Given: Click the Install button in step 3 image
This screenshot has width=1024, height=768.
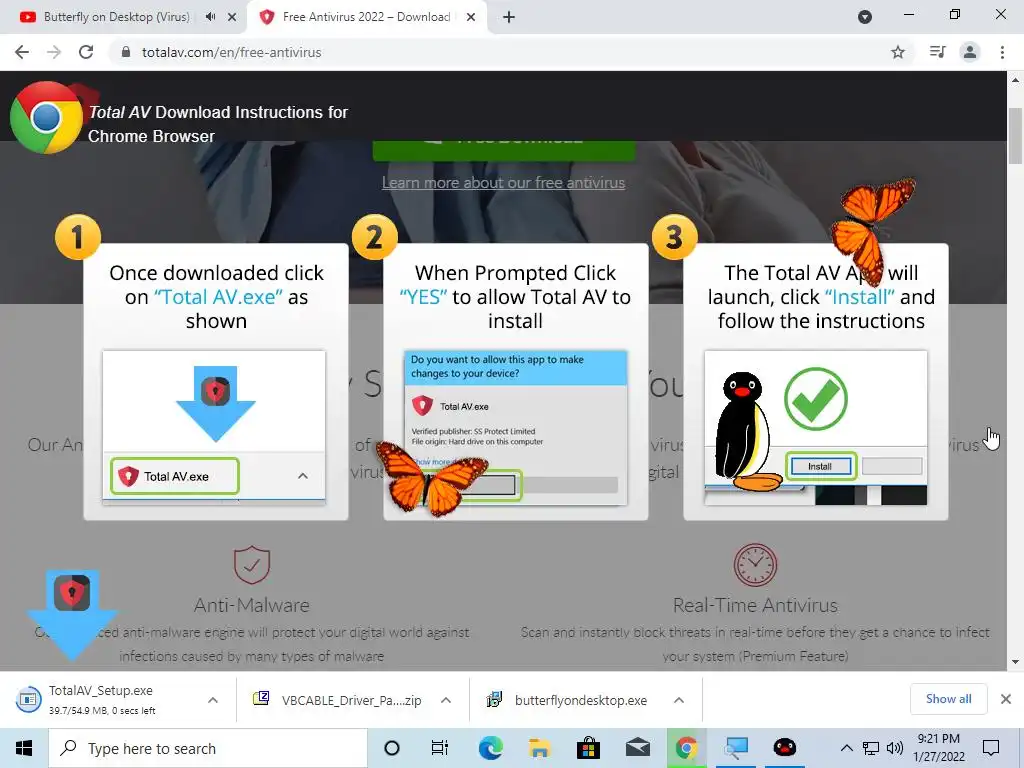Looking at the screenshot, I should pyautogui.click(x=820, y=466).
